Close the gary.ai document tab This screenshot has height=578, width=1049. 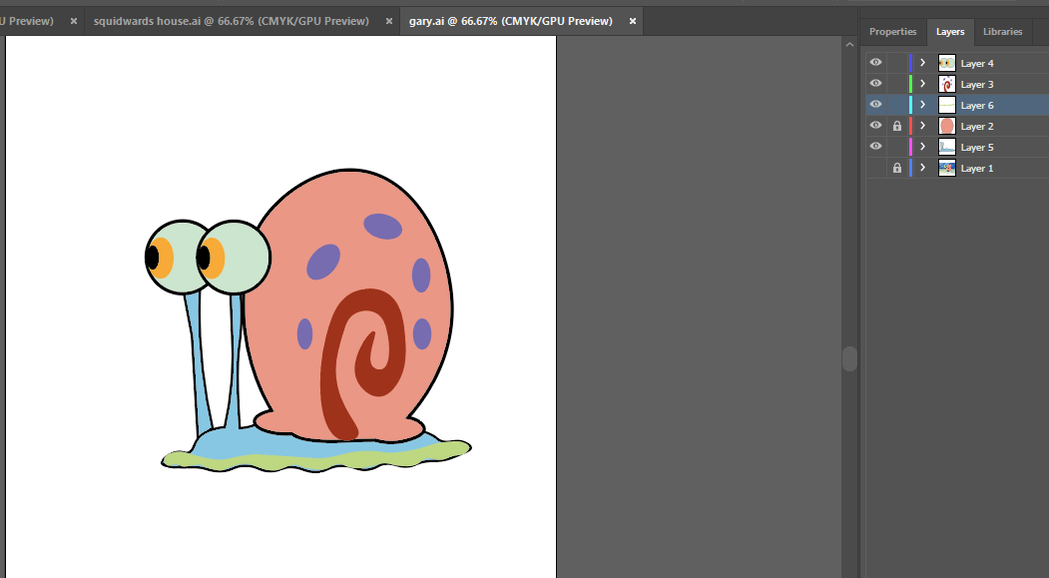coord(632,21)
